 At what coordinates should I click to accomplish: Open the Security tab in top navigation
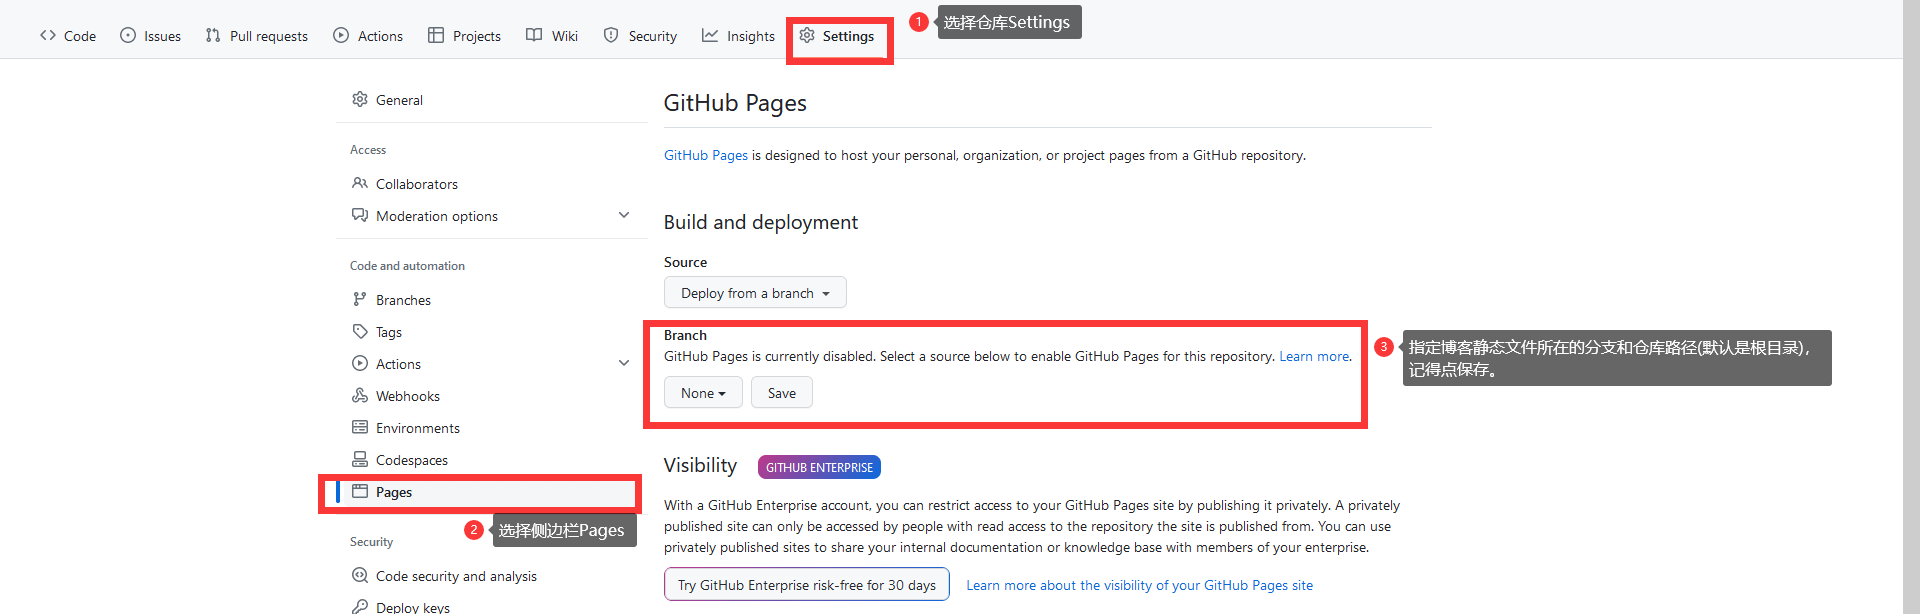(x=641, y=36)
